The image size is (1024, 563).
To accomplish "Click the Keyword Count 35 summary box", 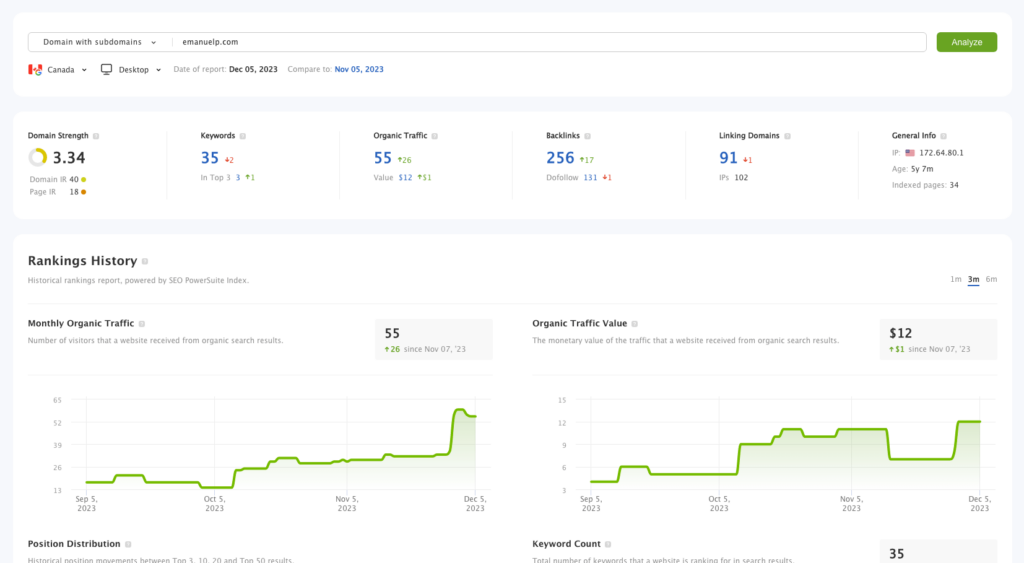I will tap(938, 551).
